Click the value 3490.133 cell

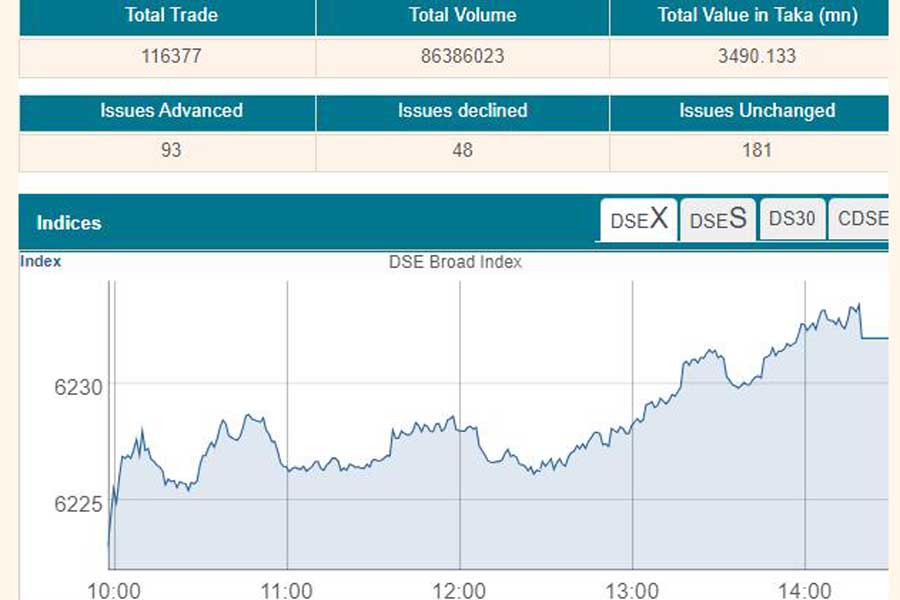[x=754, y=57]
